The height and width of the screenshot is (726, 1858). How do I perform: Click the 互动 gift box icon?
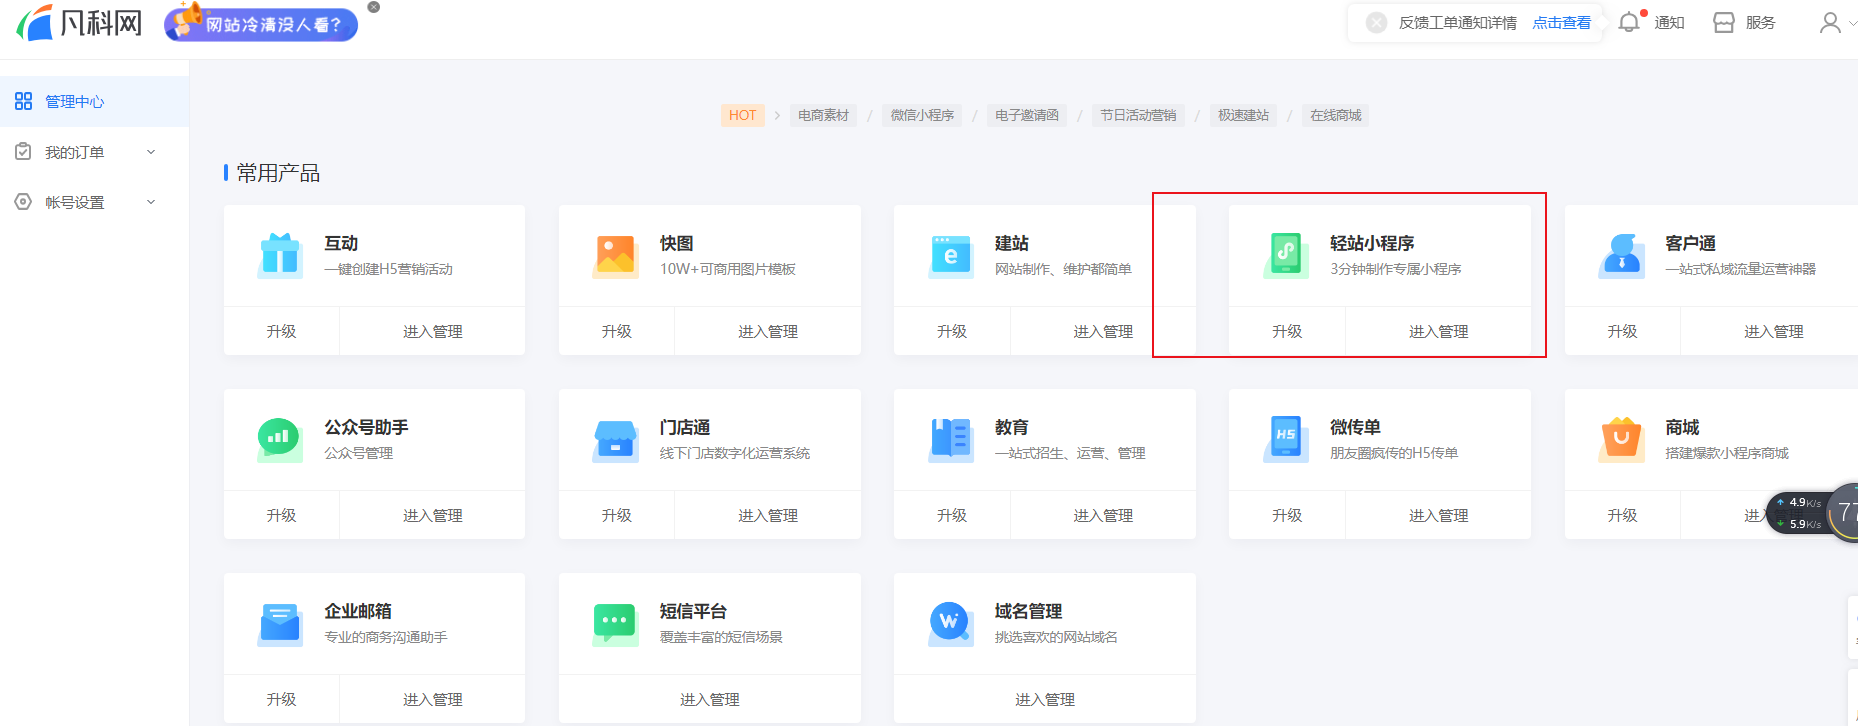point(280,255)
